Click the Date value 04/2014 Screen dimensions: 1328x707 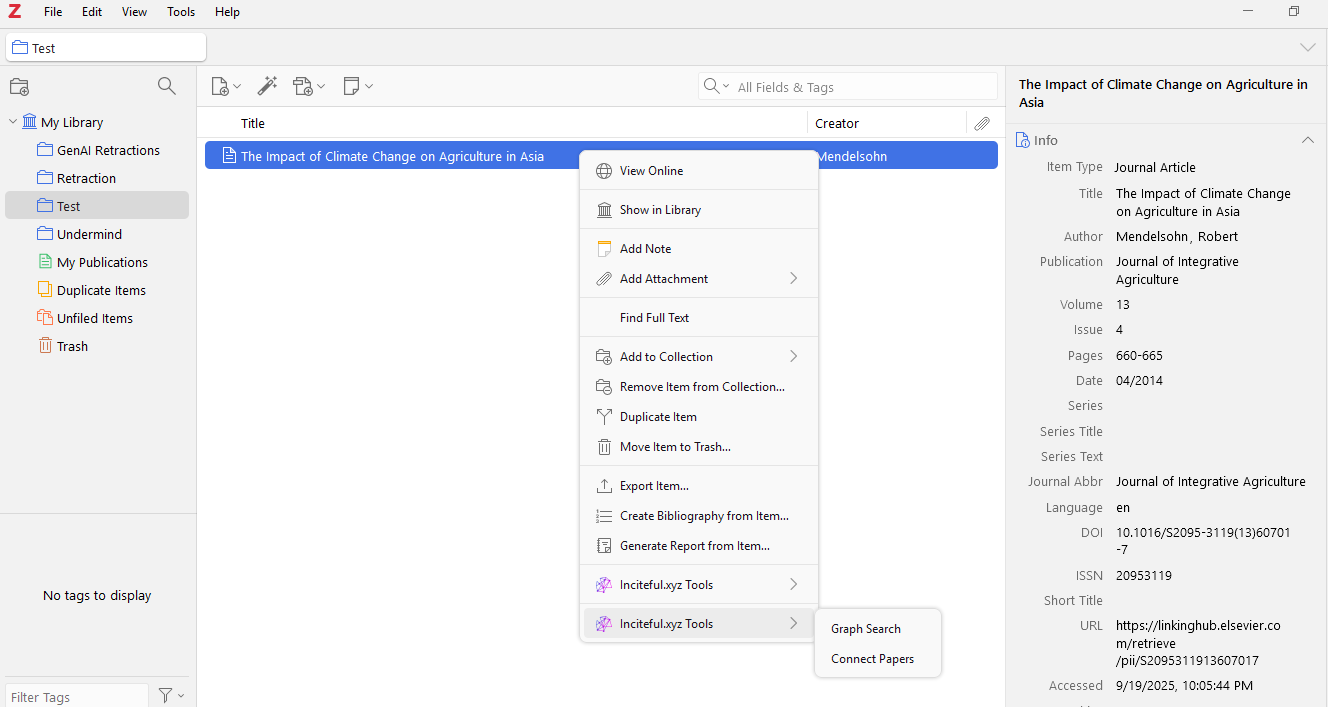(1139, 381)
